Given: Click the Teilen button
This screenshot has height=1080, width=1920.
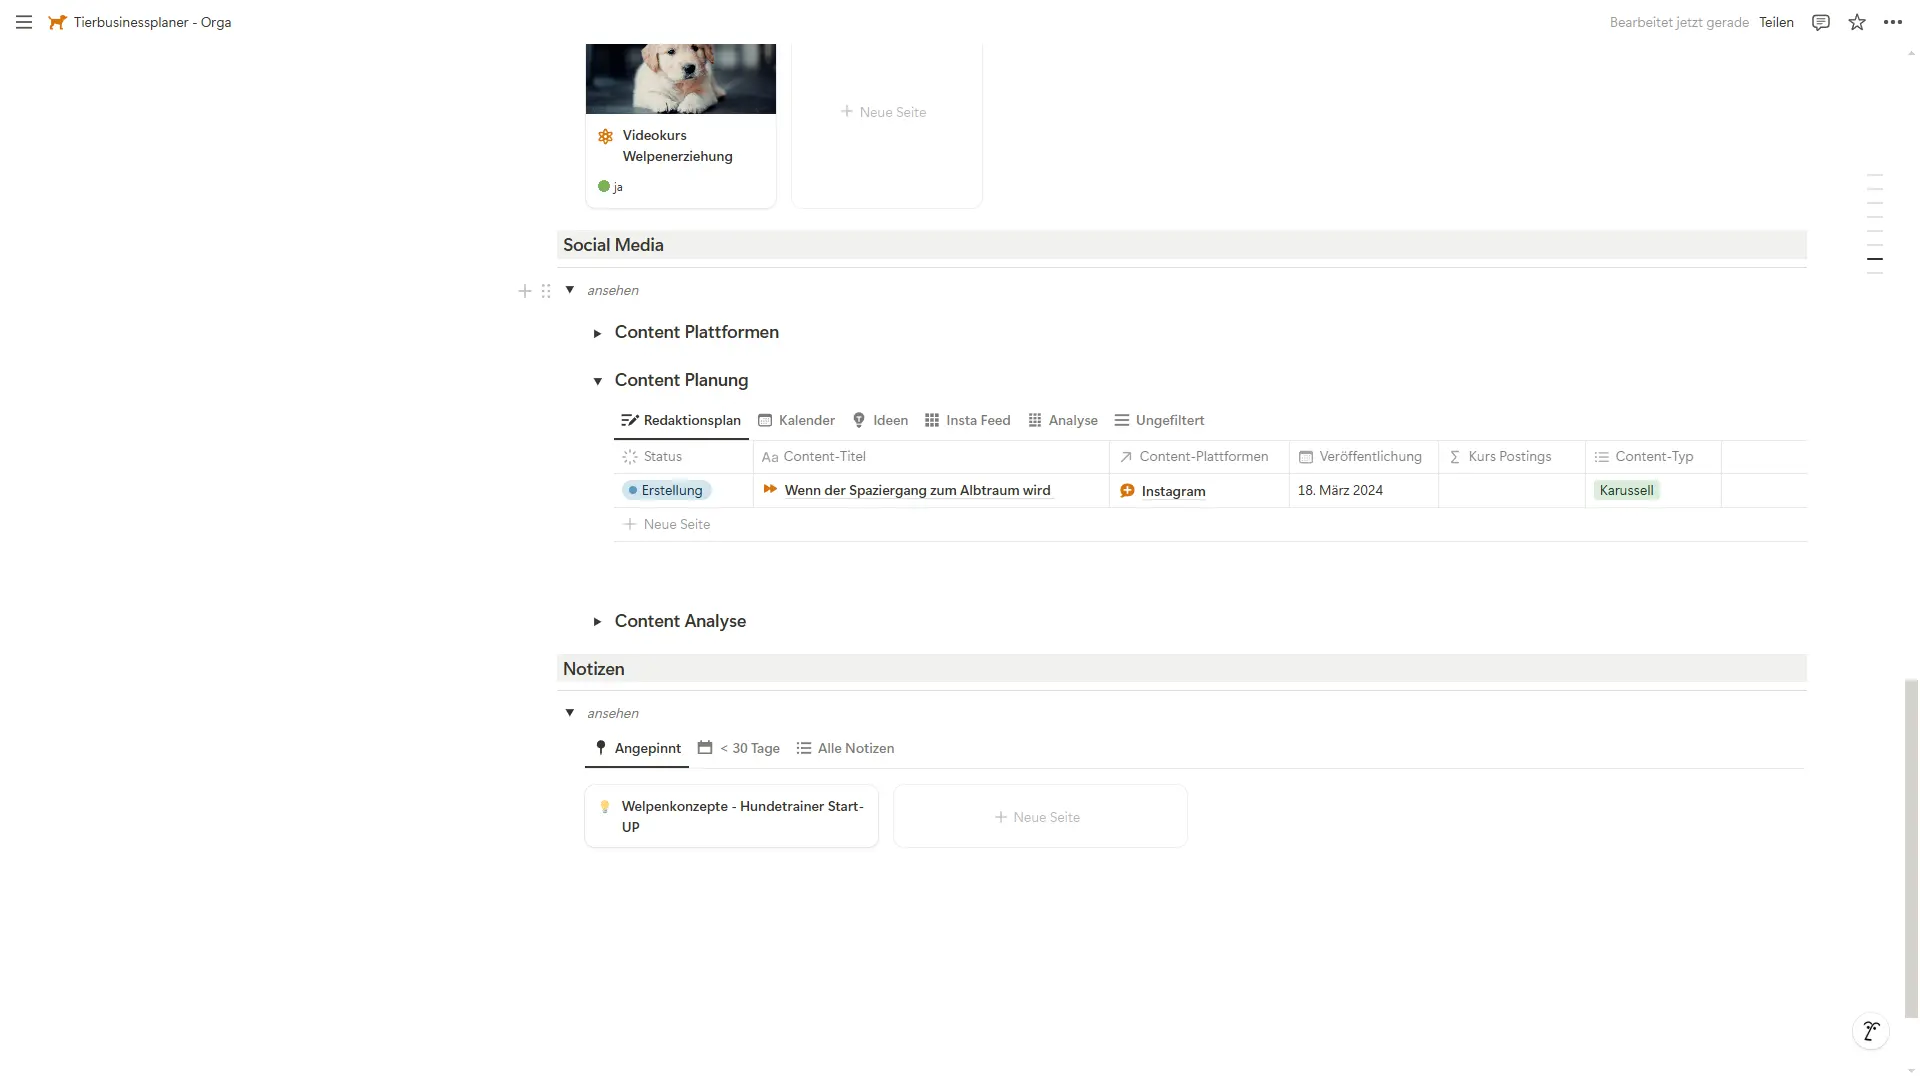Looking at the screenshot, I should tap(1777, 22).
